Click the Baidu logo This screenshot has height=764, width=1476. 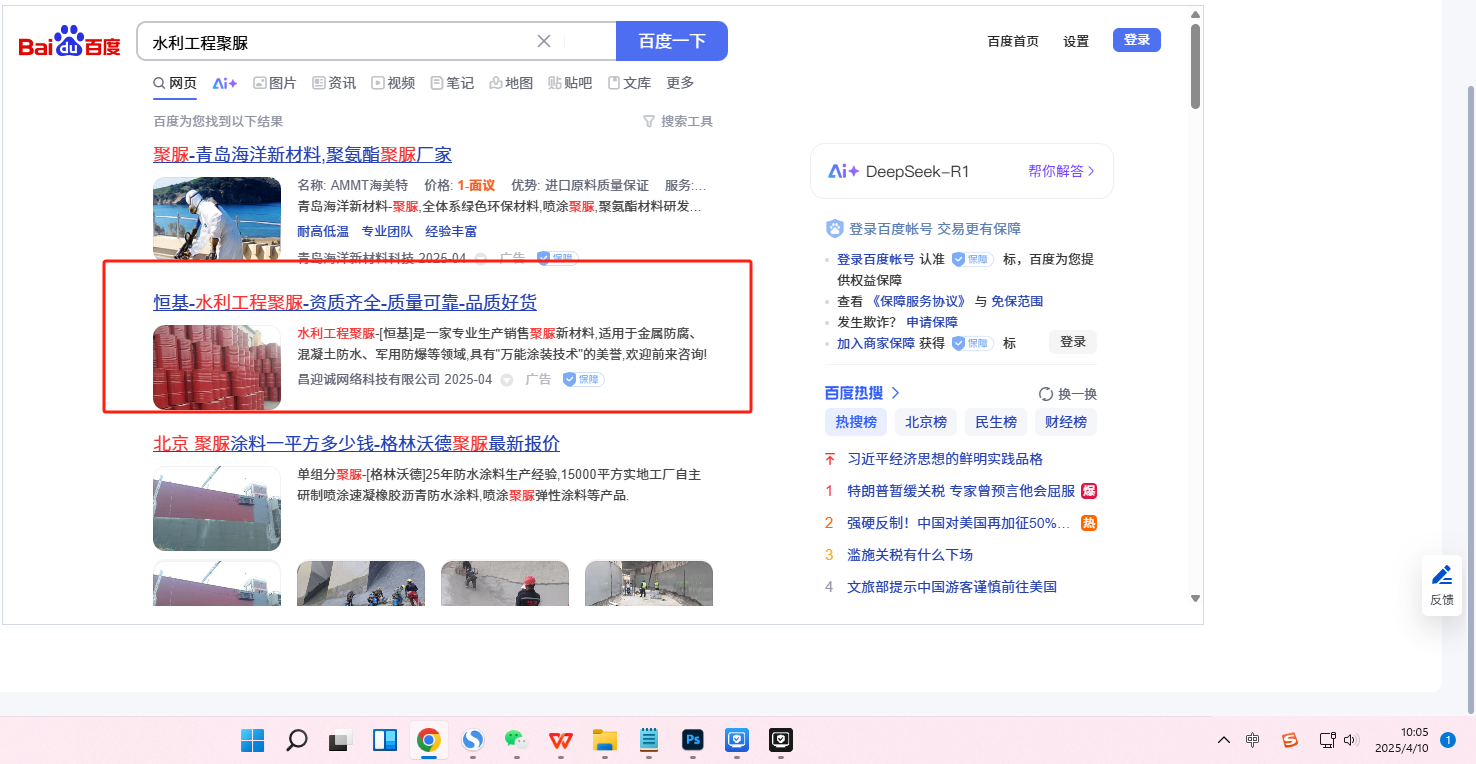[69, 42]
